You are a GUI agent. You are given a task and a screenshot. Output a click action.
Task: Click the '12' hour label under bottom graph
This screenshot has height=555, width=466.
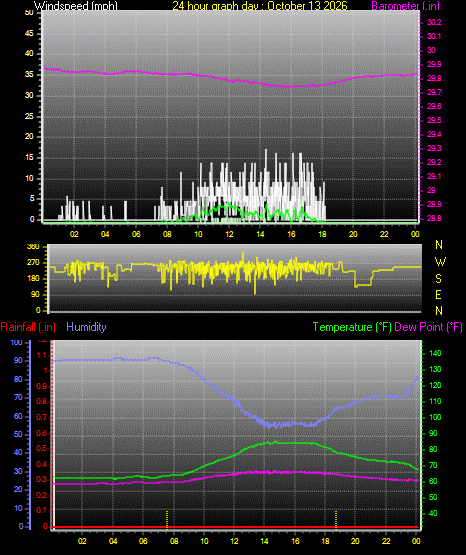pos(234,541)
